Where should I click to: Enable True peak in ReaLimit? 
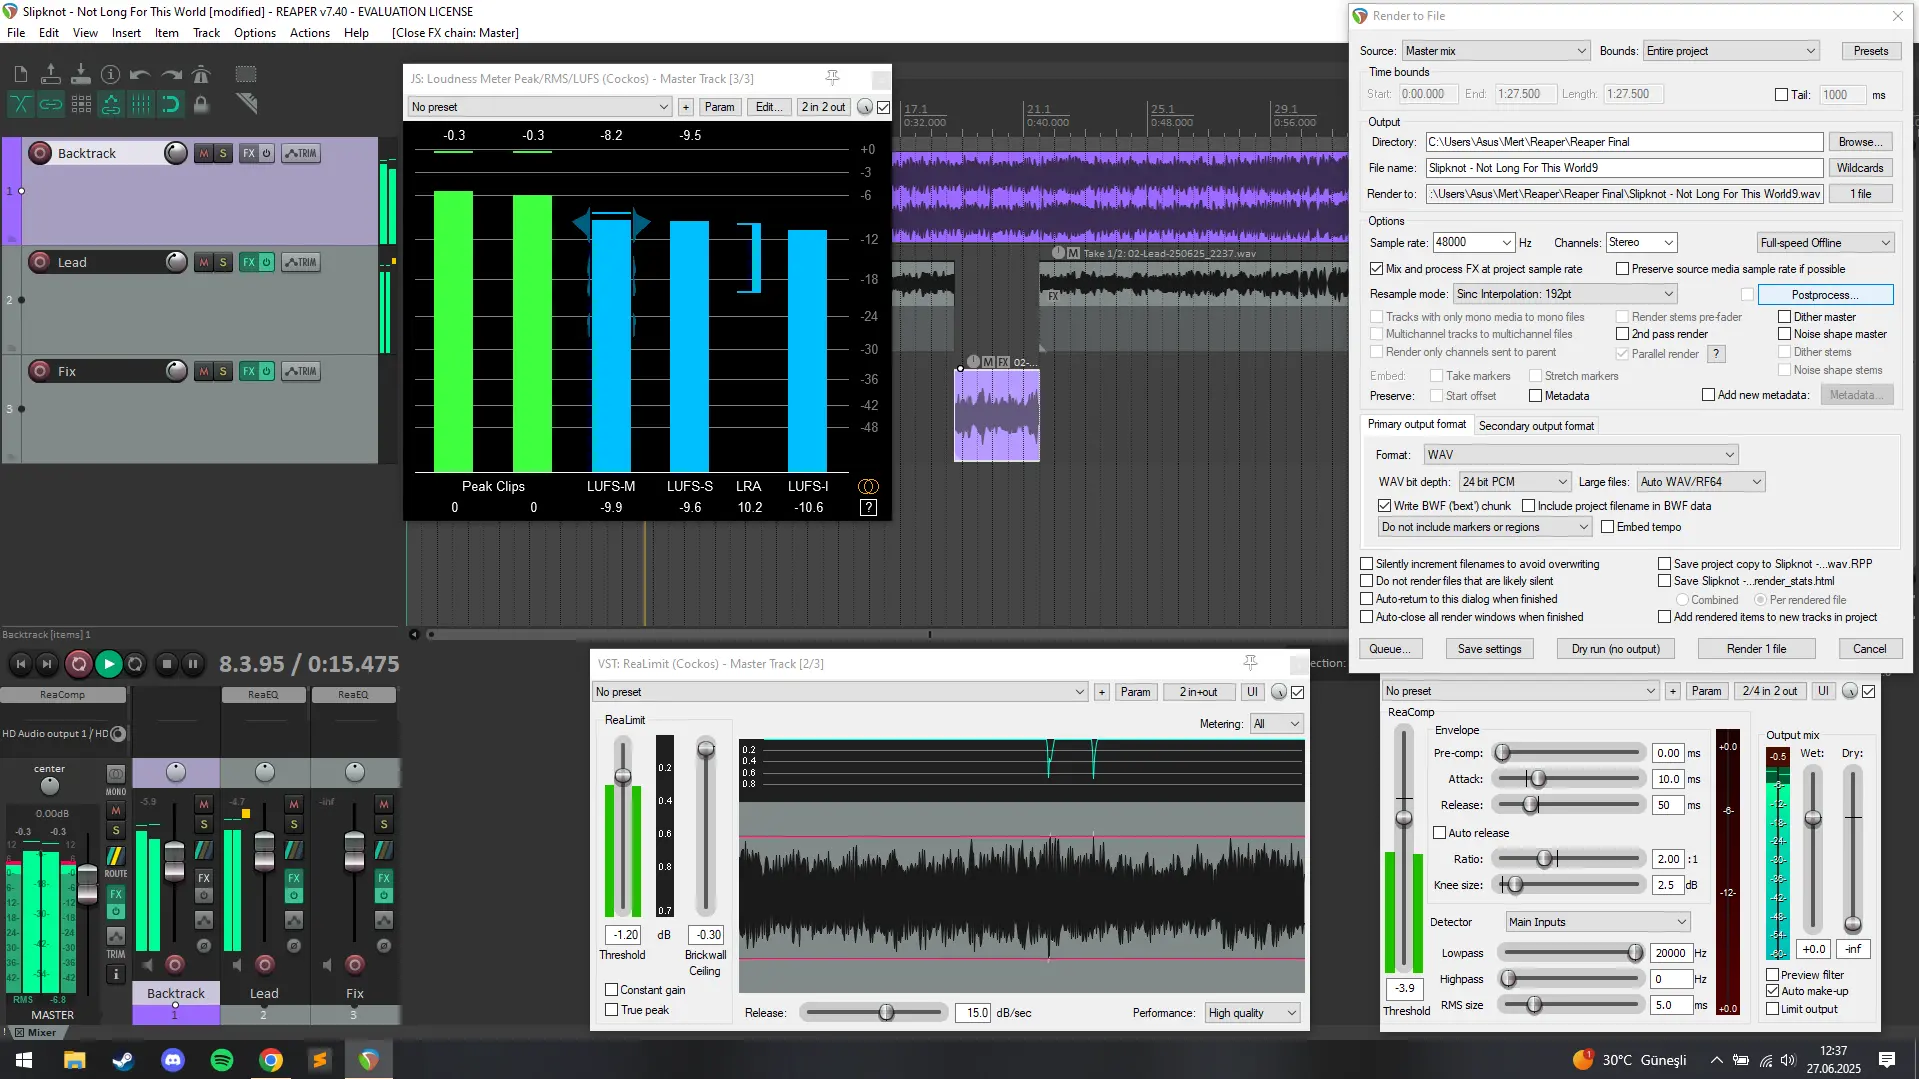click(x=611, y=1010)
